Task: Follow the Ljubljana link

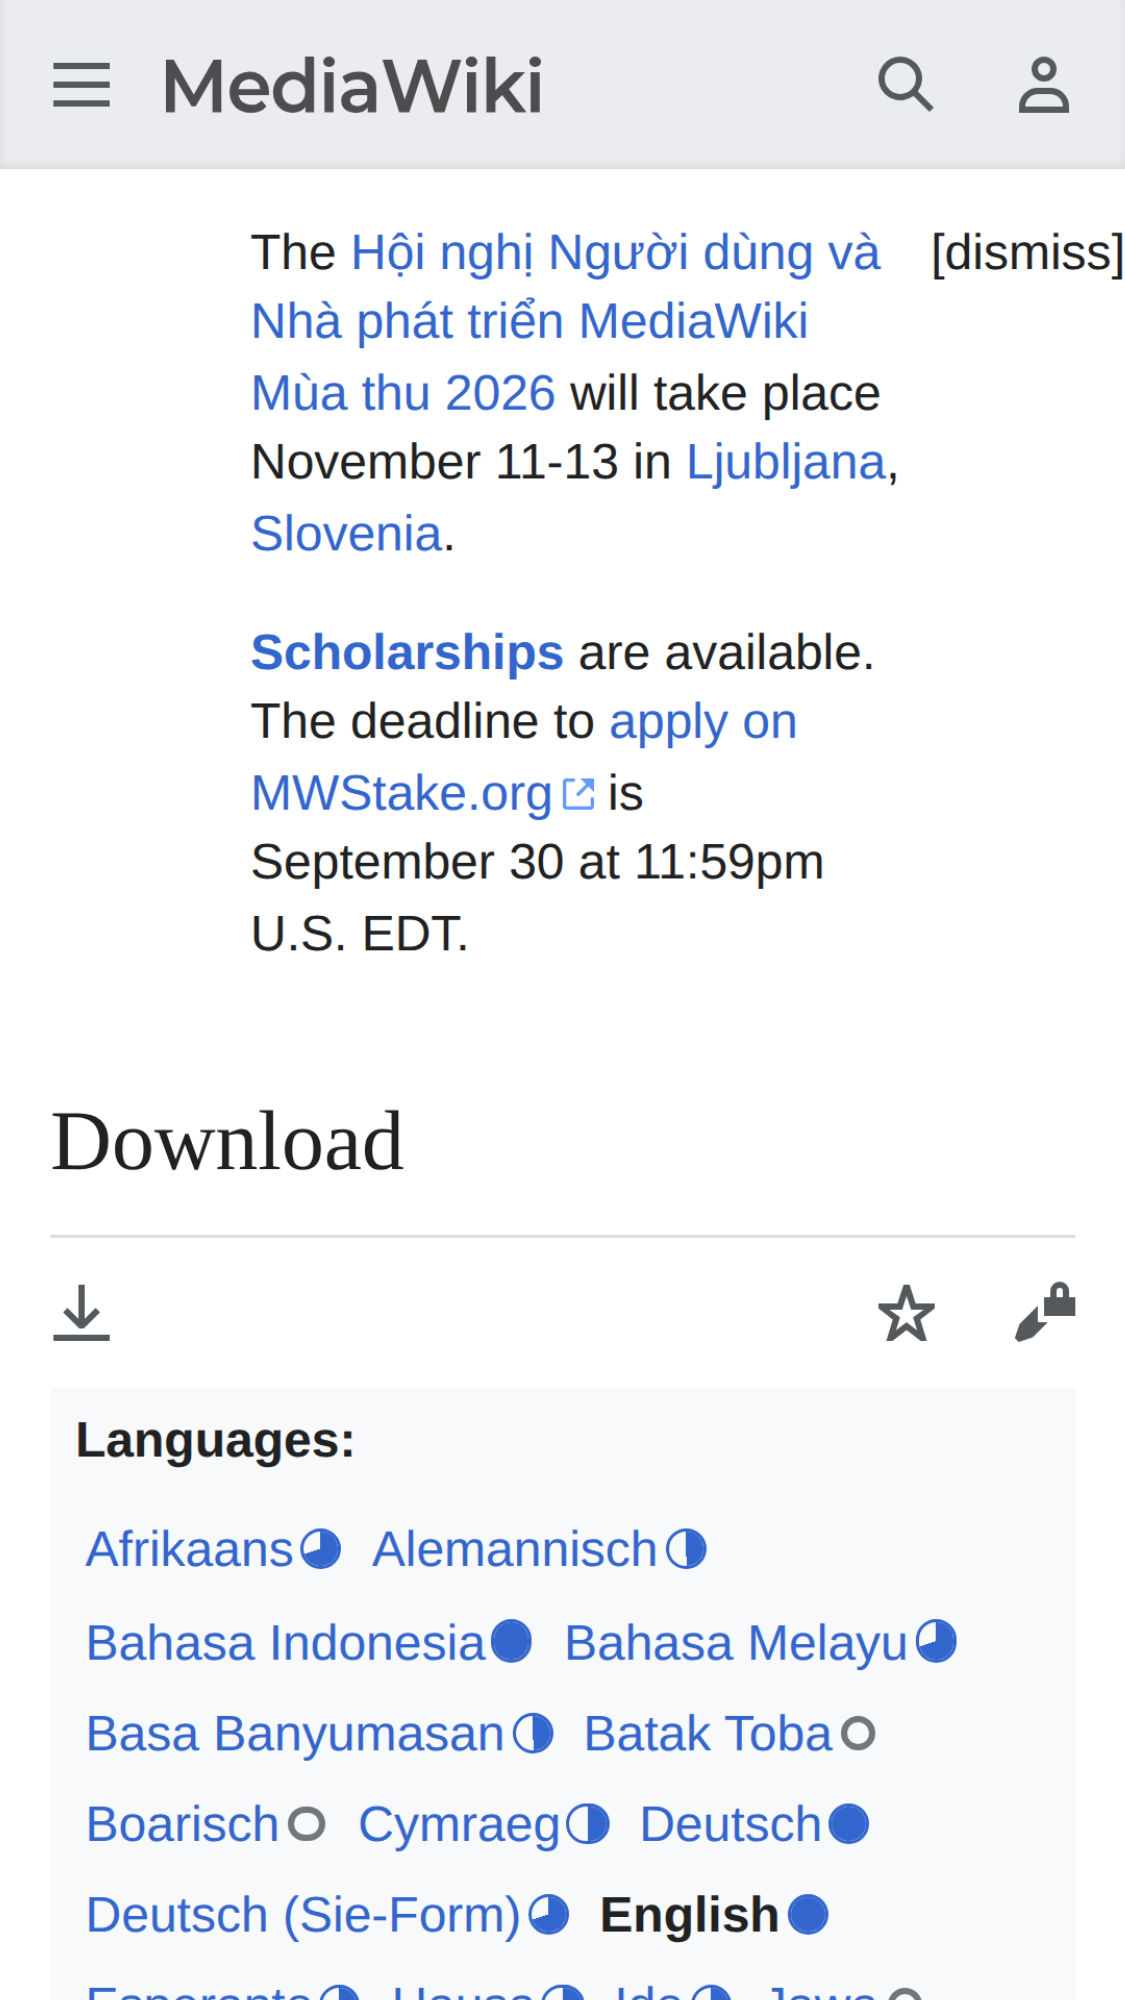Action: pyautogui.click(x=786, y=462)
